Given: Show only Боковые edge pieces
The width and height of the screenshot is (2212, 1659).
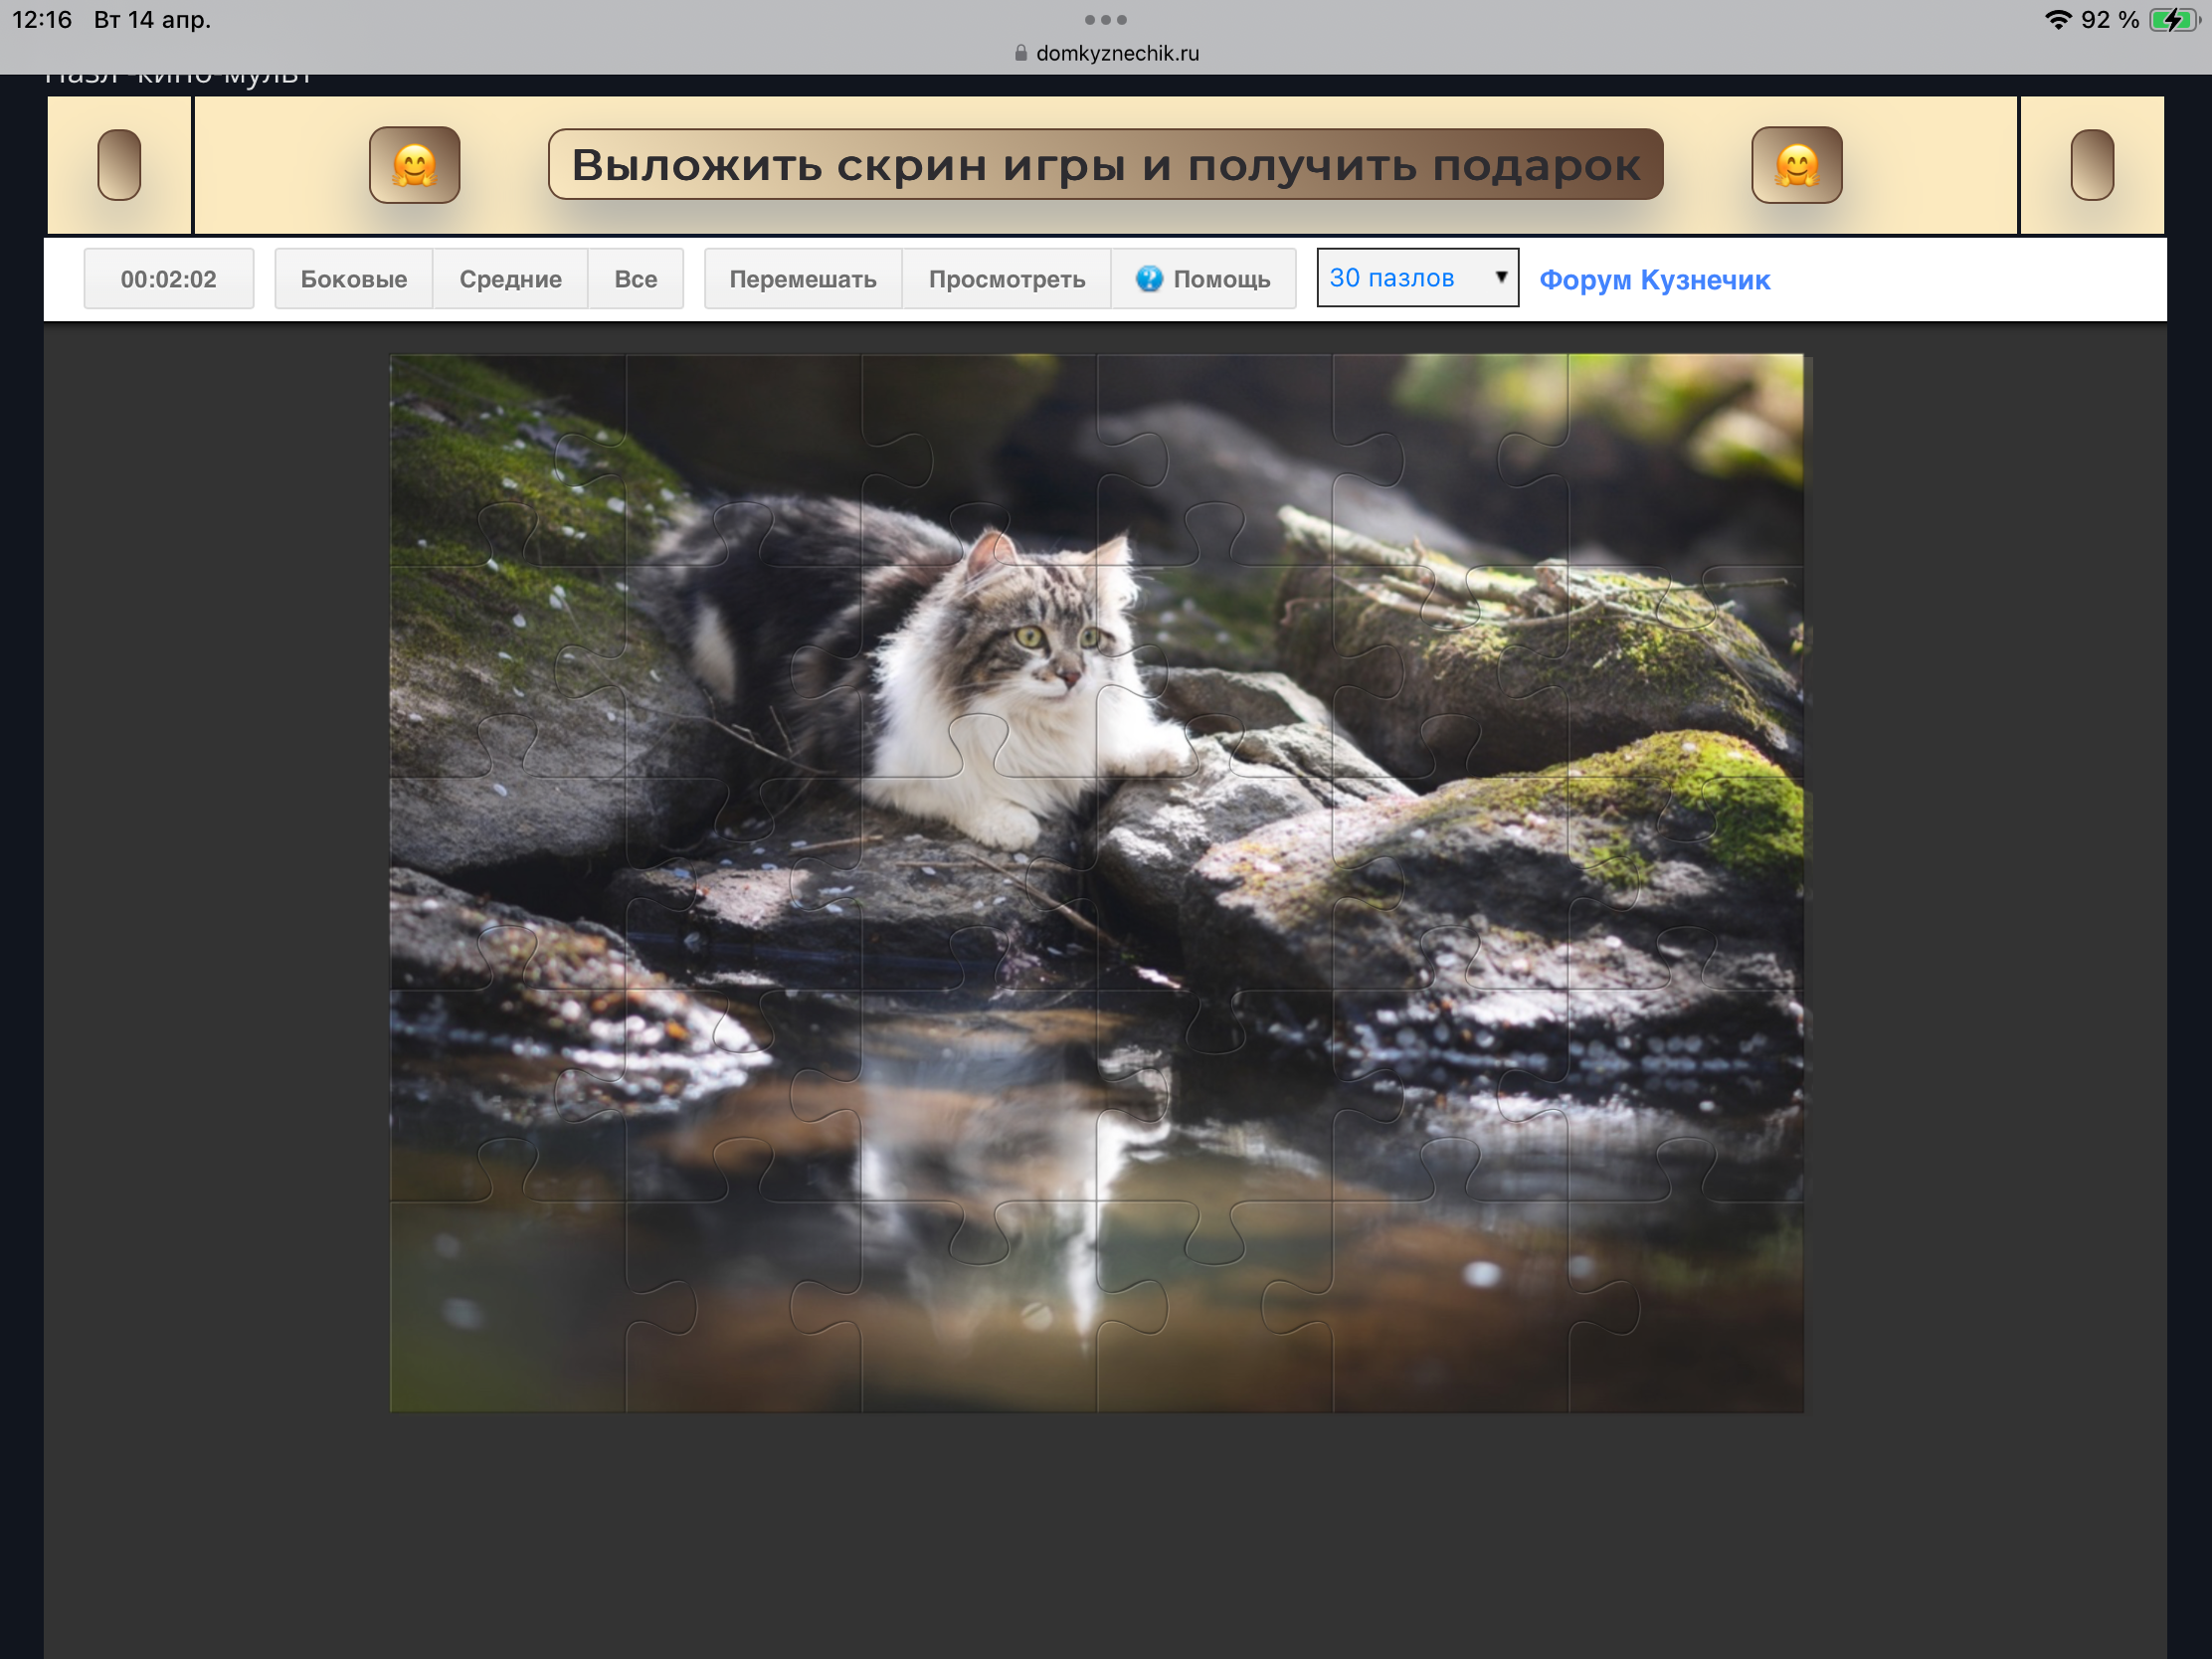Looking at the screenshot, I should (x=354, y=279).
